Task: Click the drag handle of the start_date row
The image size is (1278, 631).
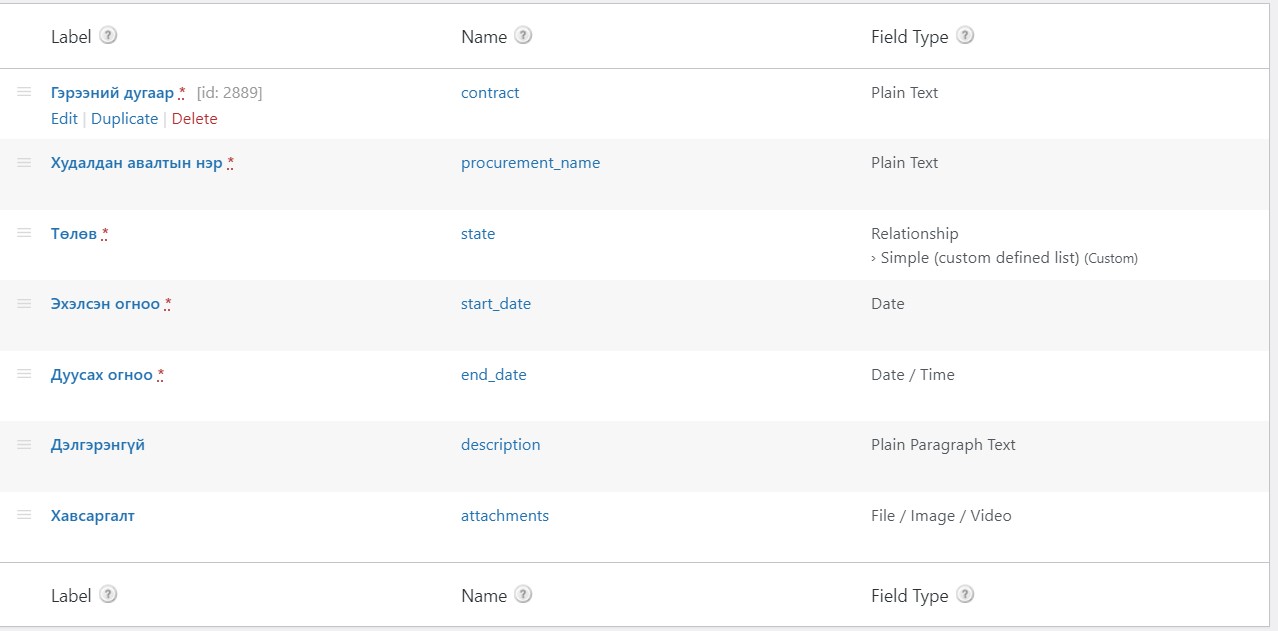Action: (24, 303)
